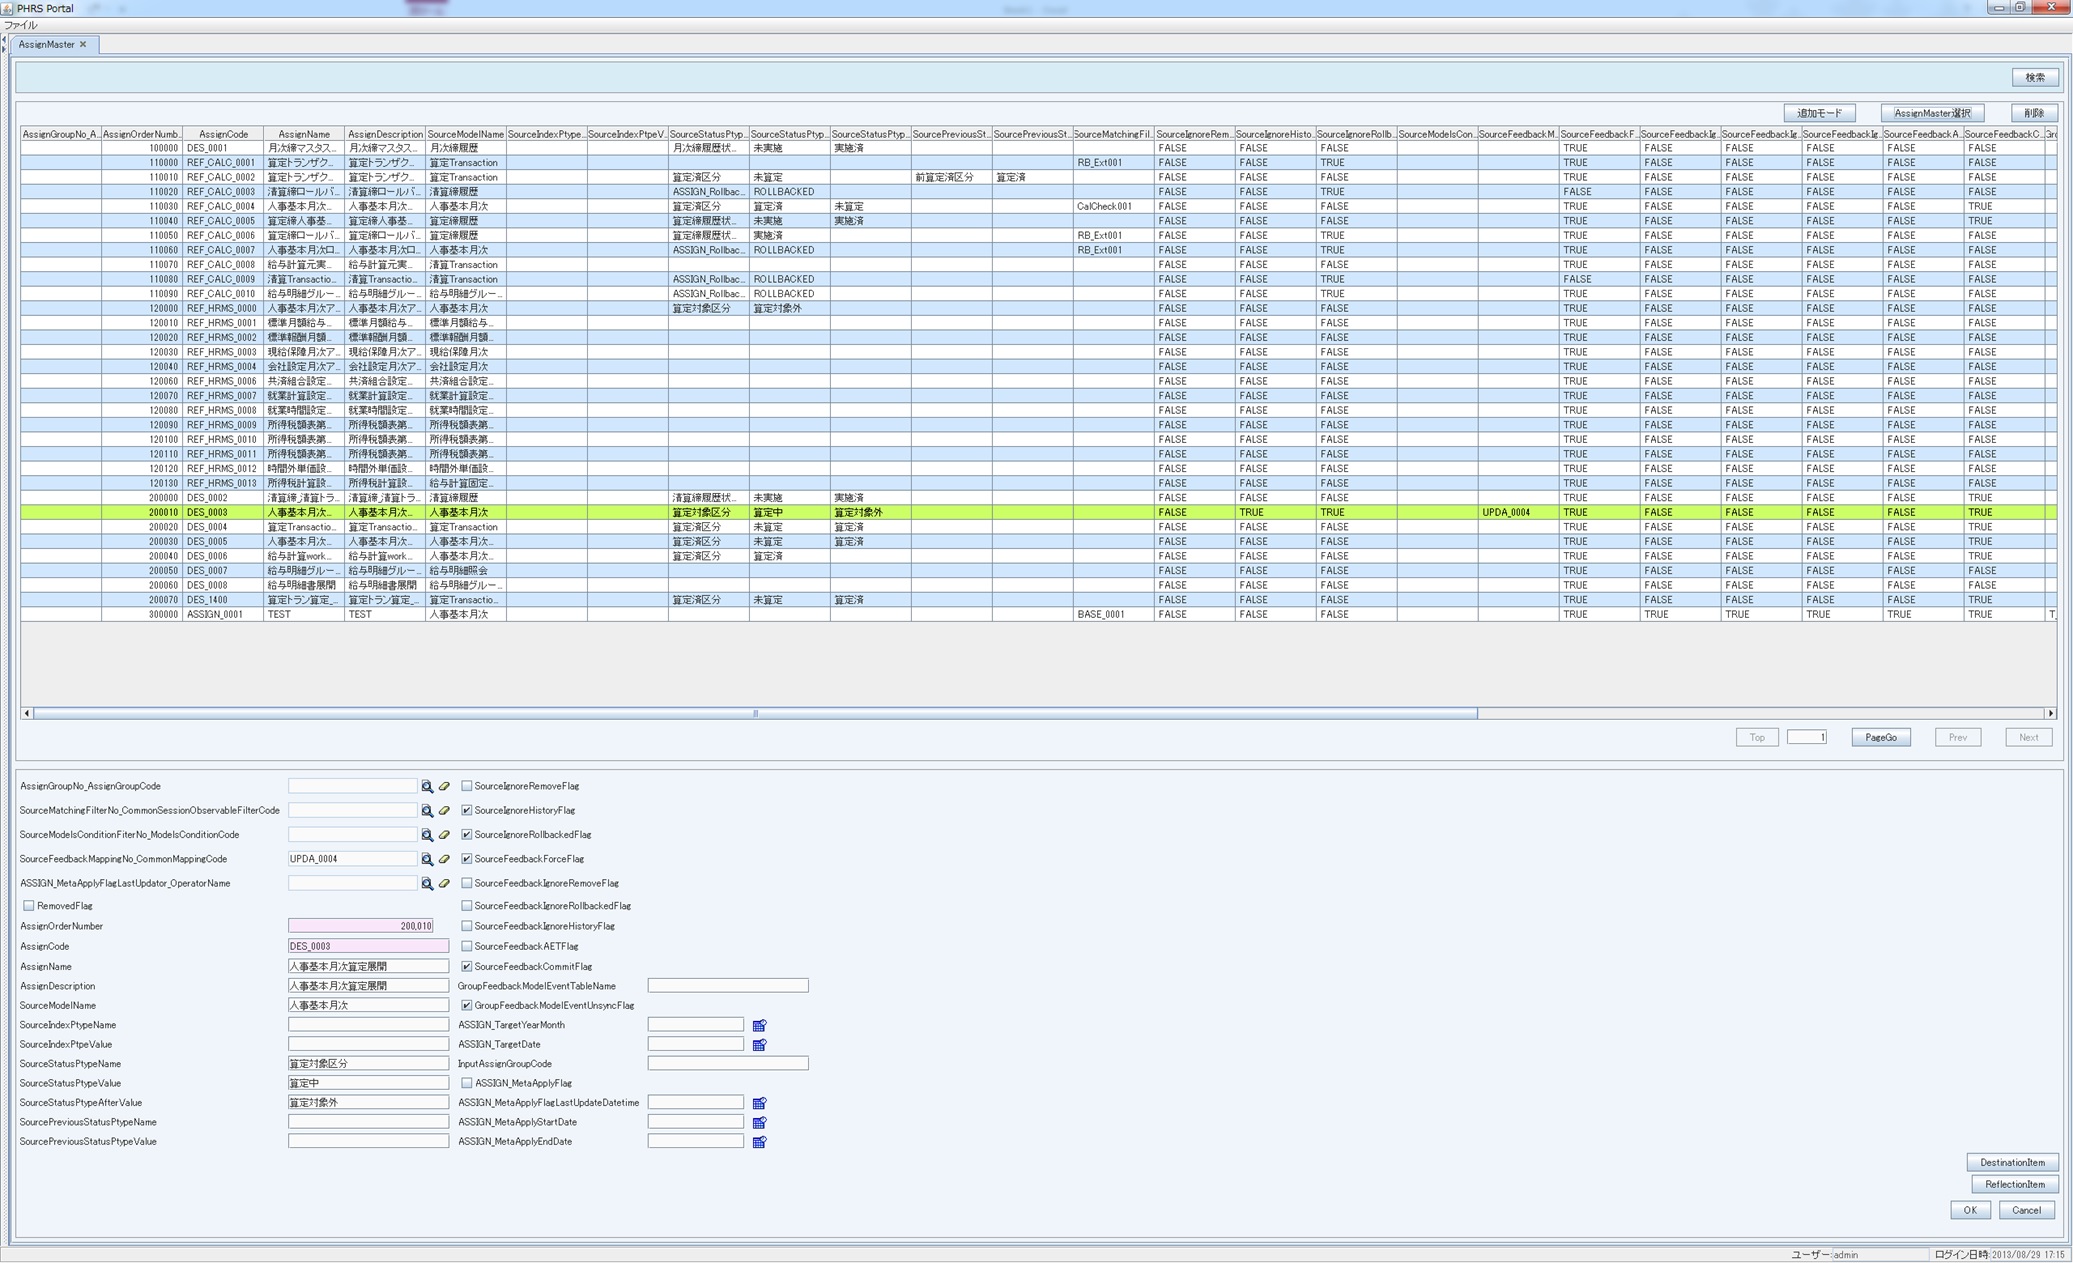The image size is (2073, 1263).
Task: Erase the SourceFeedbackMappingNo UPDA_0004 value
Action: tap(444, 859)
